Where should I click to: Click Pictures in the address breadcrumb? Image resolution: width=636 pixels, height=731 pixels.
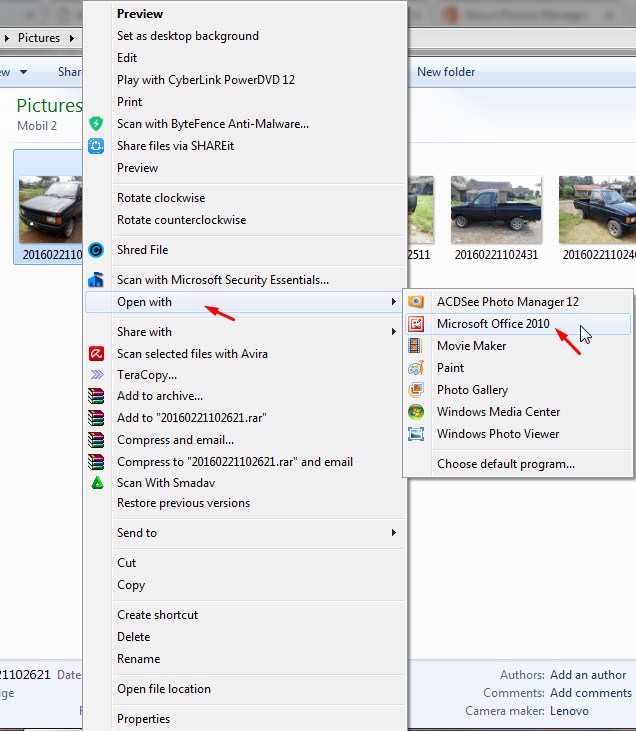[39, 38]
